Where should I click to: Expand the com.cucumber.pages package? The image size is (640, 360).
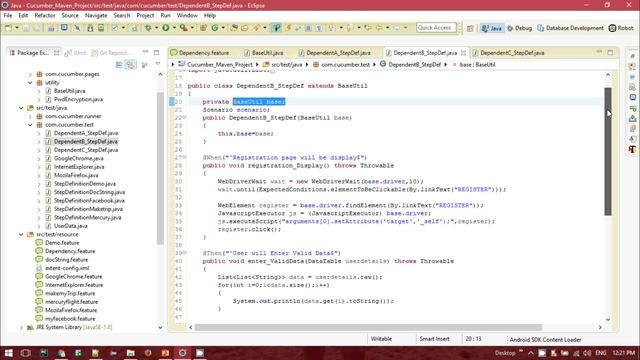tap(30, 74)
